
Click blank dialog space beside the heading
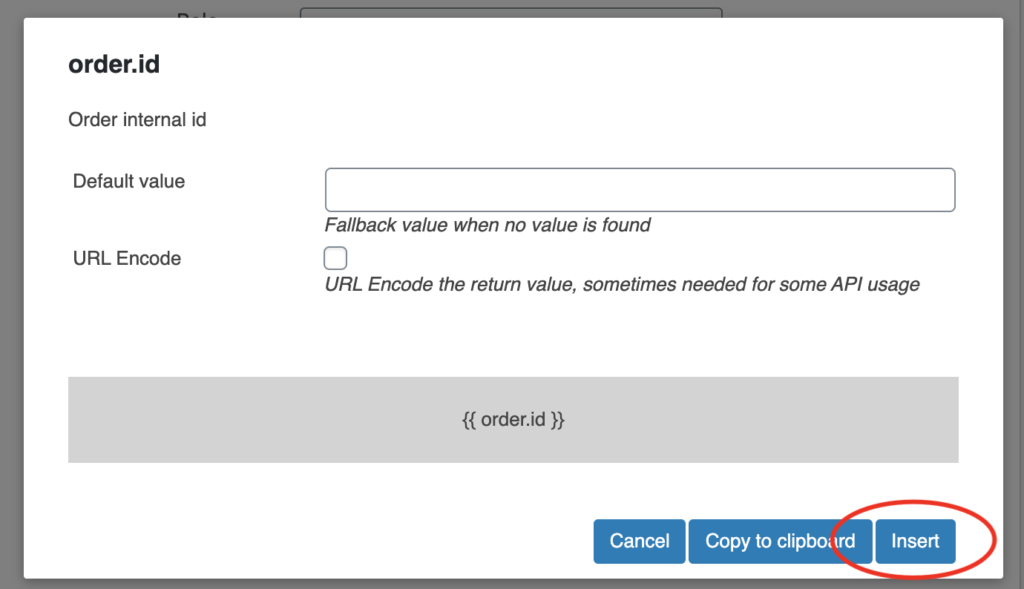(x=575, y=64)
